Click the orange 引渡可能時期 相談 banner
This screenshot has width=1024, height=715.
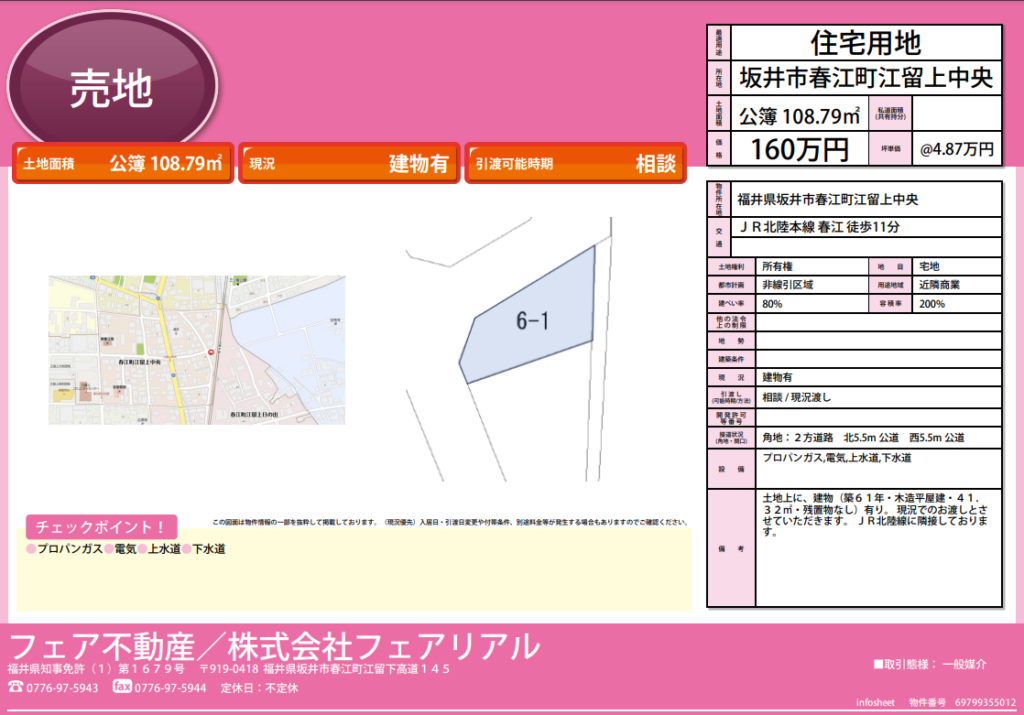coord(575,163)
